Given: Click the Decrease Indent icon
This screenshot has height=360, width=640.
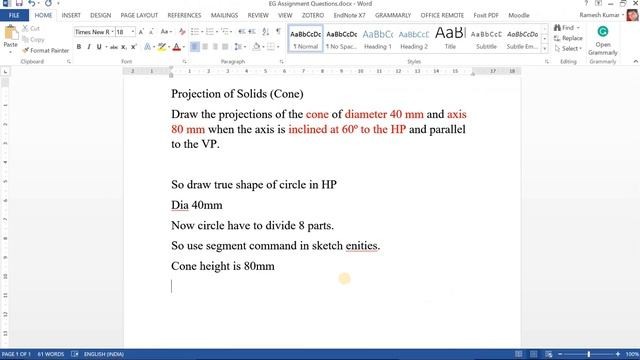Looking at the screenshot, I should [x=242, y=32].
